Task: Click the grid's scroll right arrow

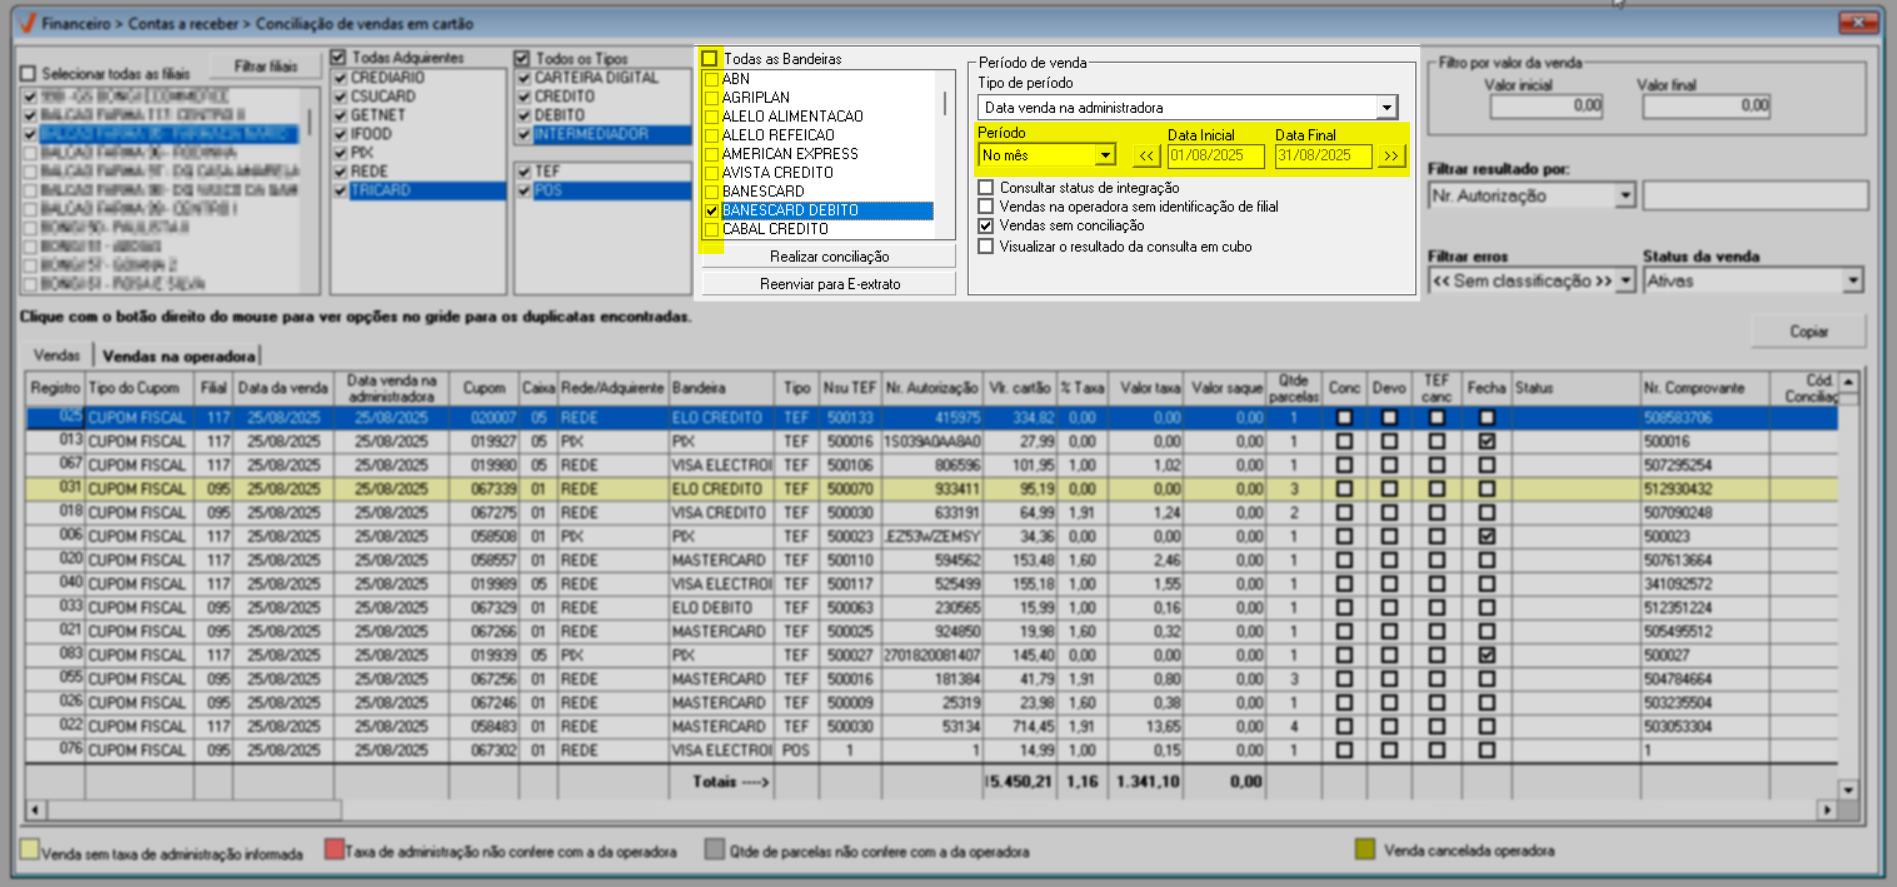Action: [x=1827, y=809]
